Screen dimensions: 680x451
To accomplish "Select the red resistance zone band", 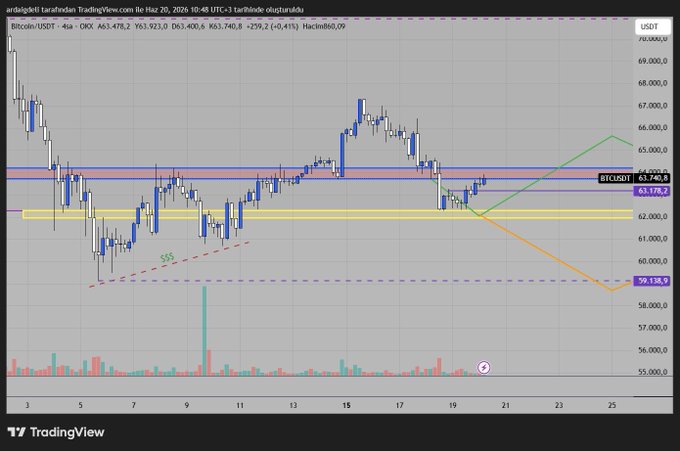I will [320, 173].
